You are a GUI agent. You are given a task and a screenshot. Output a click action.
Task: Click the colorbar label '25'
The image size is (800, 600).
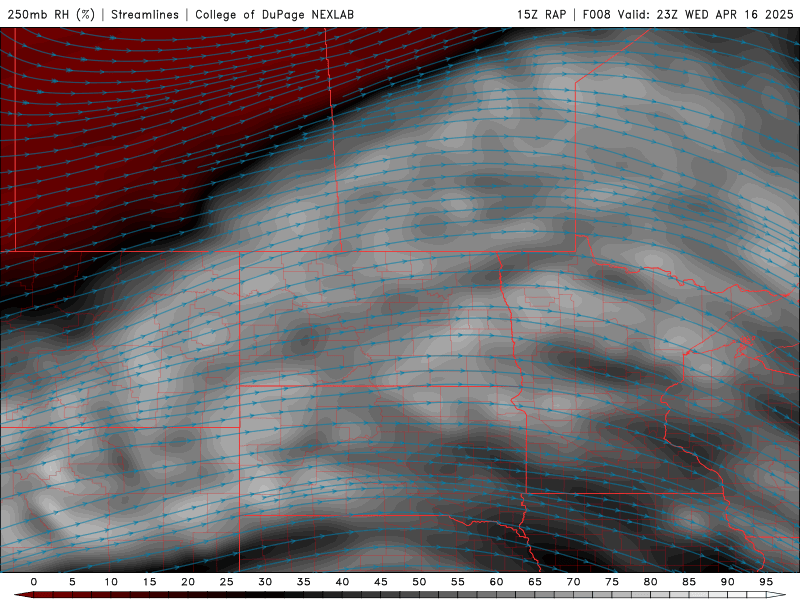point(227,582)
